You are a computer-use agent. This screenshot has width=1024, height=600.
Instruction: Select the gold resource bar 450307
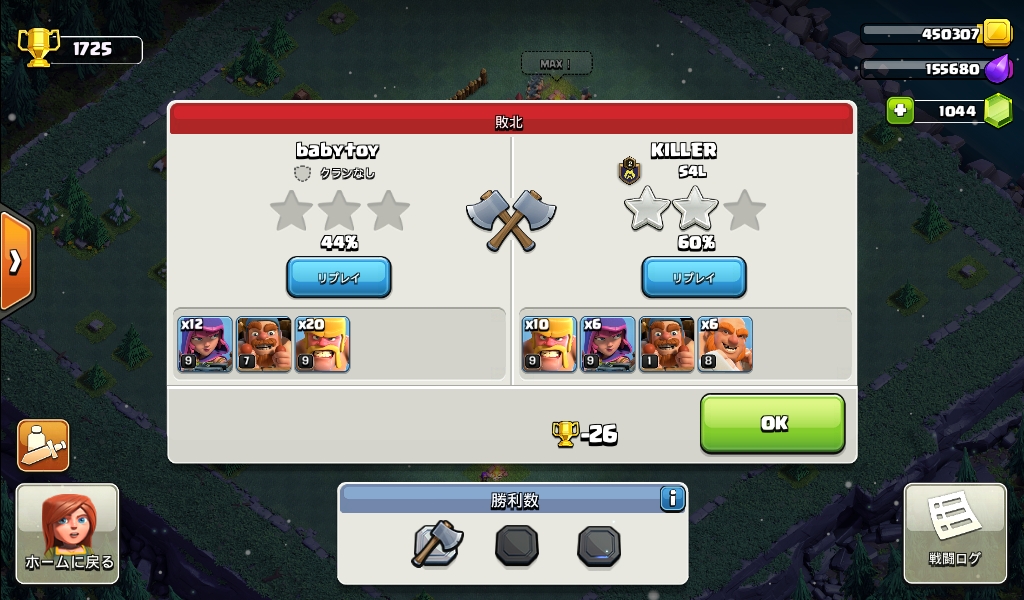[x=936, y=33]
